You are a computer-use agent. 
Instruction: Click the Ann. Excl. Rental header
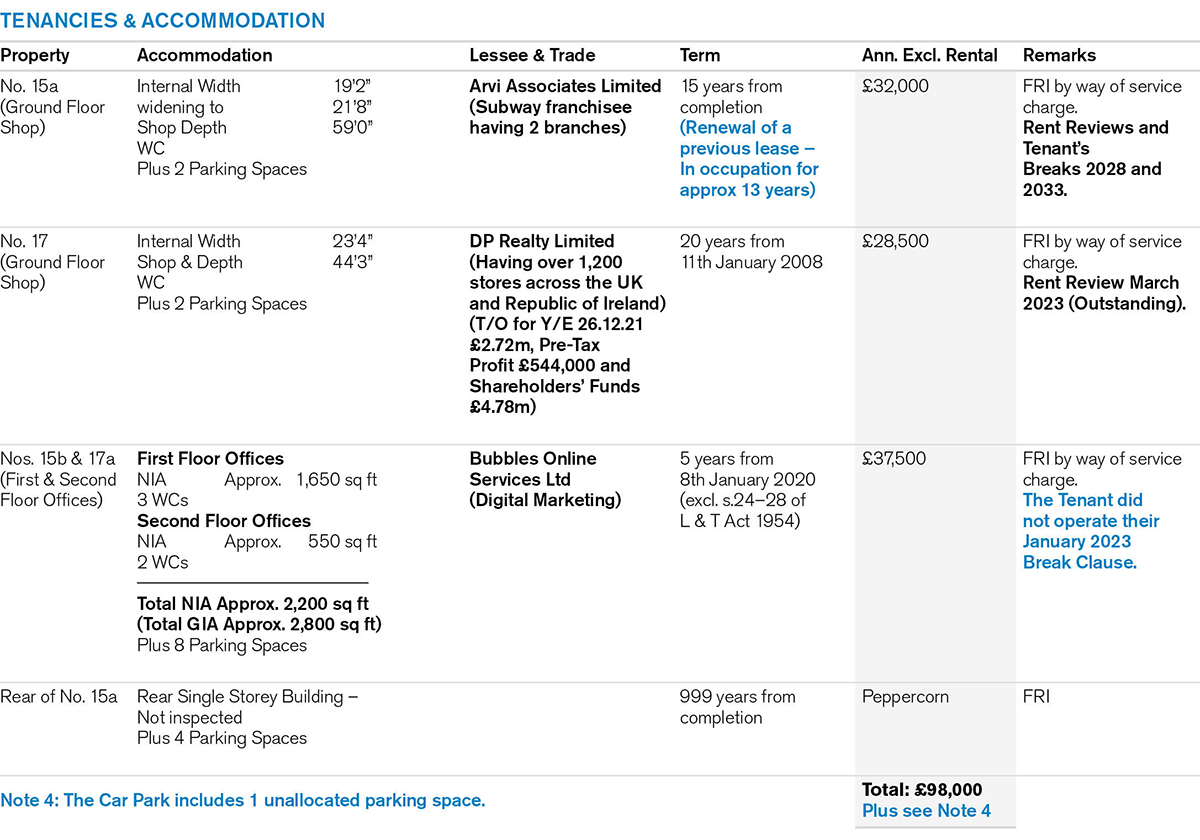coord(929,56)
